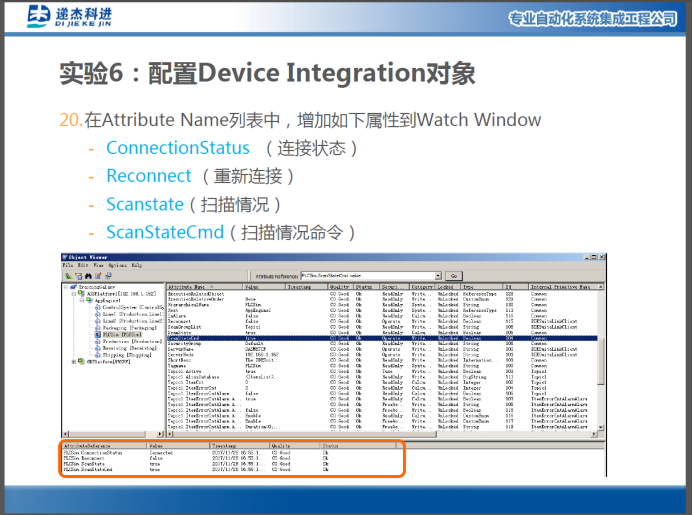Select PLCSim.ConnectionStatus row in Watch Window

[93, 452]
